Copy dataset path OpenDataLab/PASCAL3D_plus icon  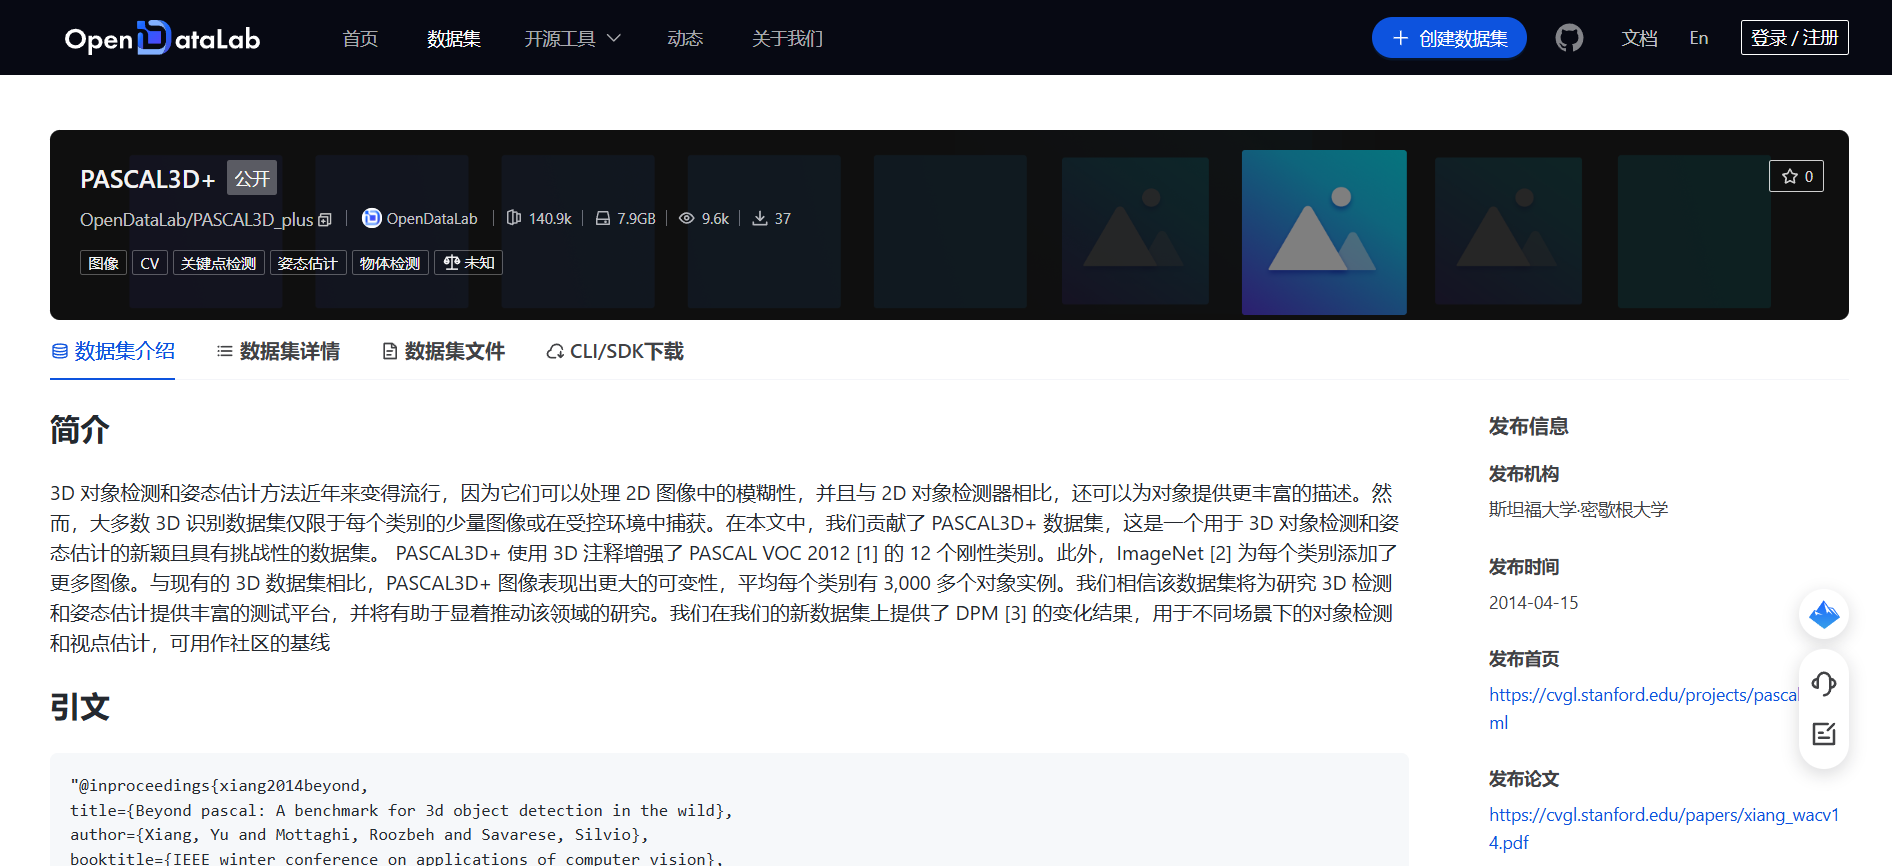coord(325,220)
